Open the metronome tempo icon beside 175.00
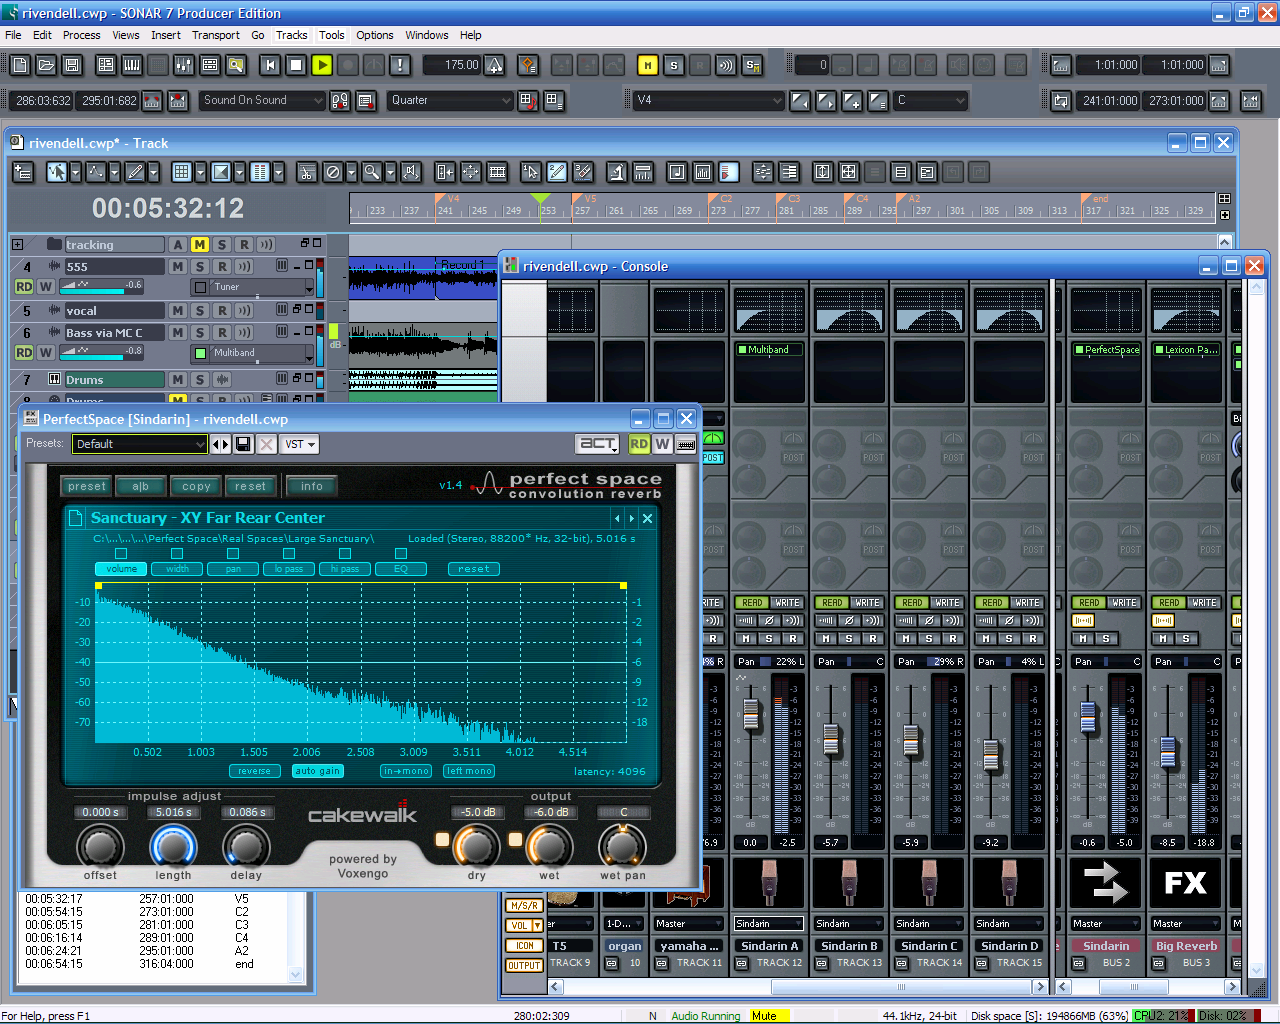This screenshot has width=1280, height=1024. point(495,65)
